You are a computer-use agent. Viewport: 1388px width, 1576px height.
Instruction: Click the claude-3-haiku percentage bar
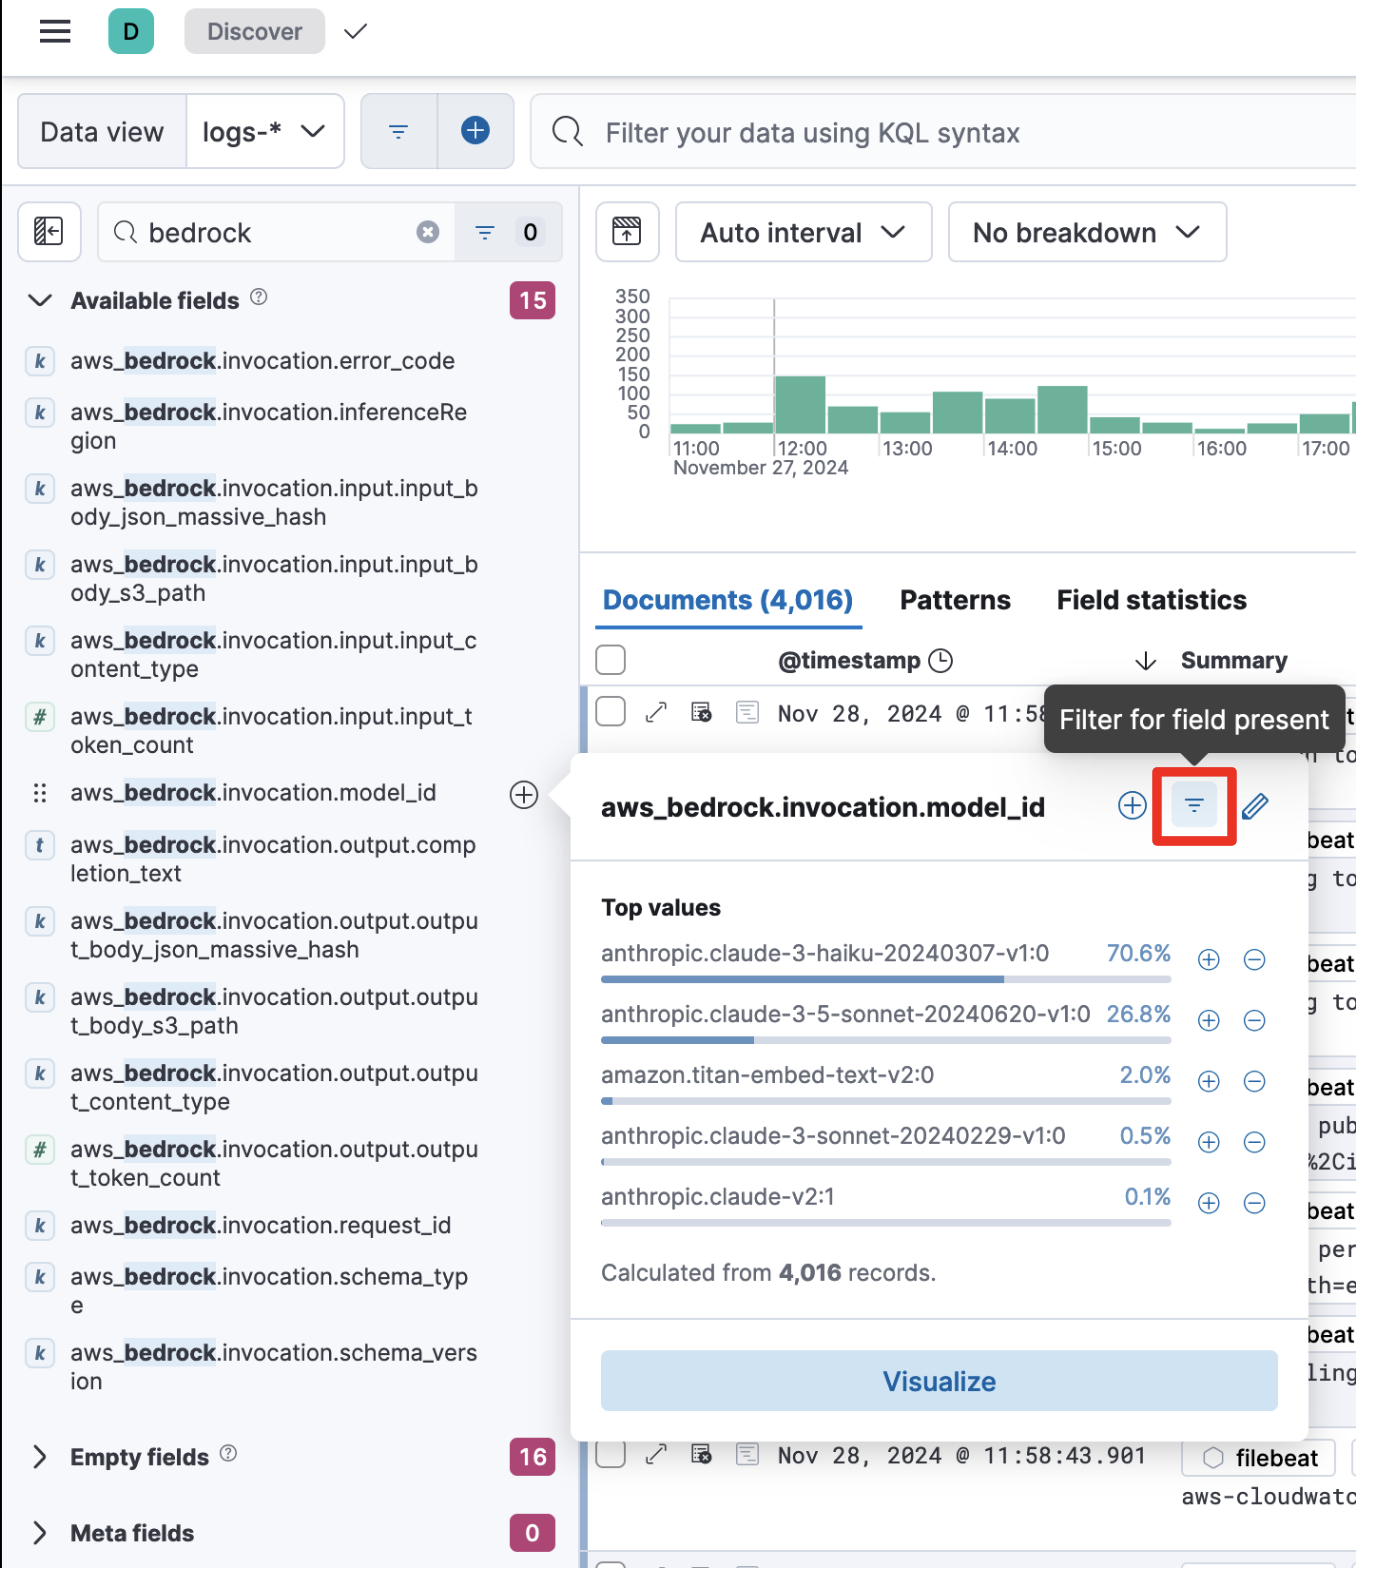tap(886, 980)
